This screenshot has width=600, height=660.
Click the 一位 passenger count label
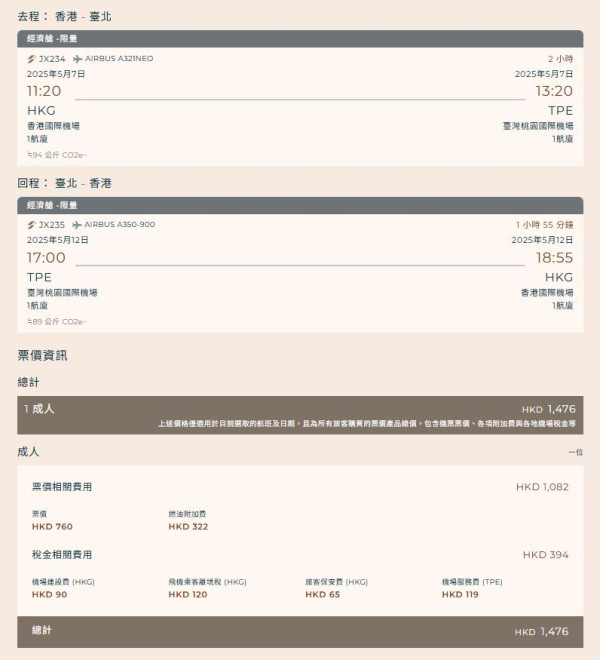(576, 452)
